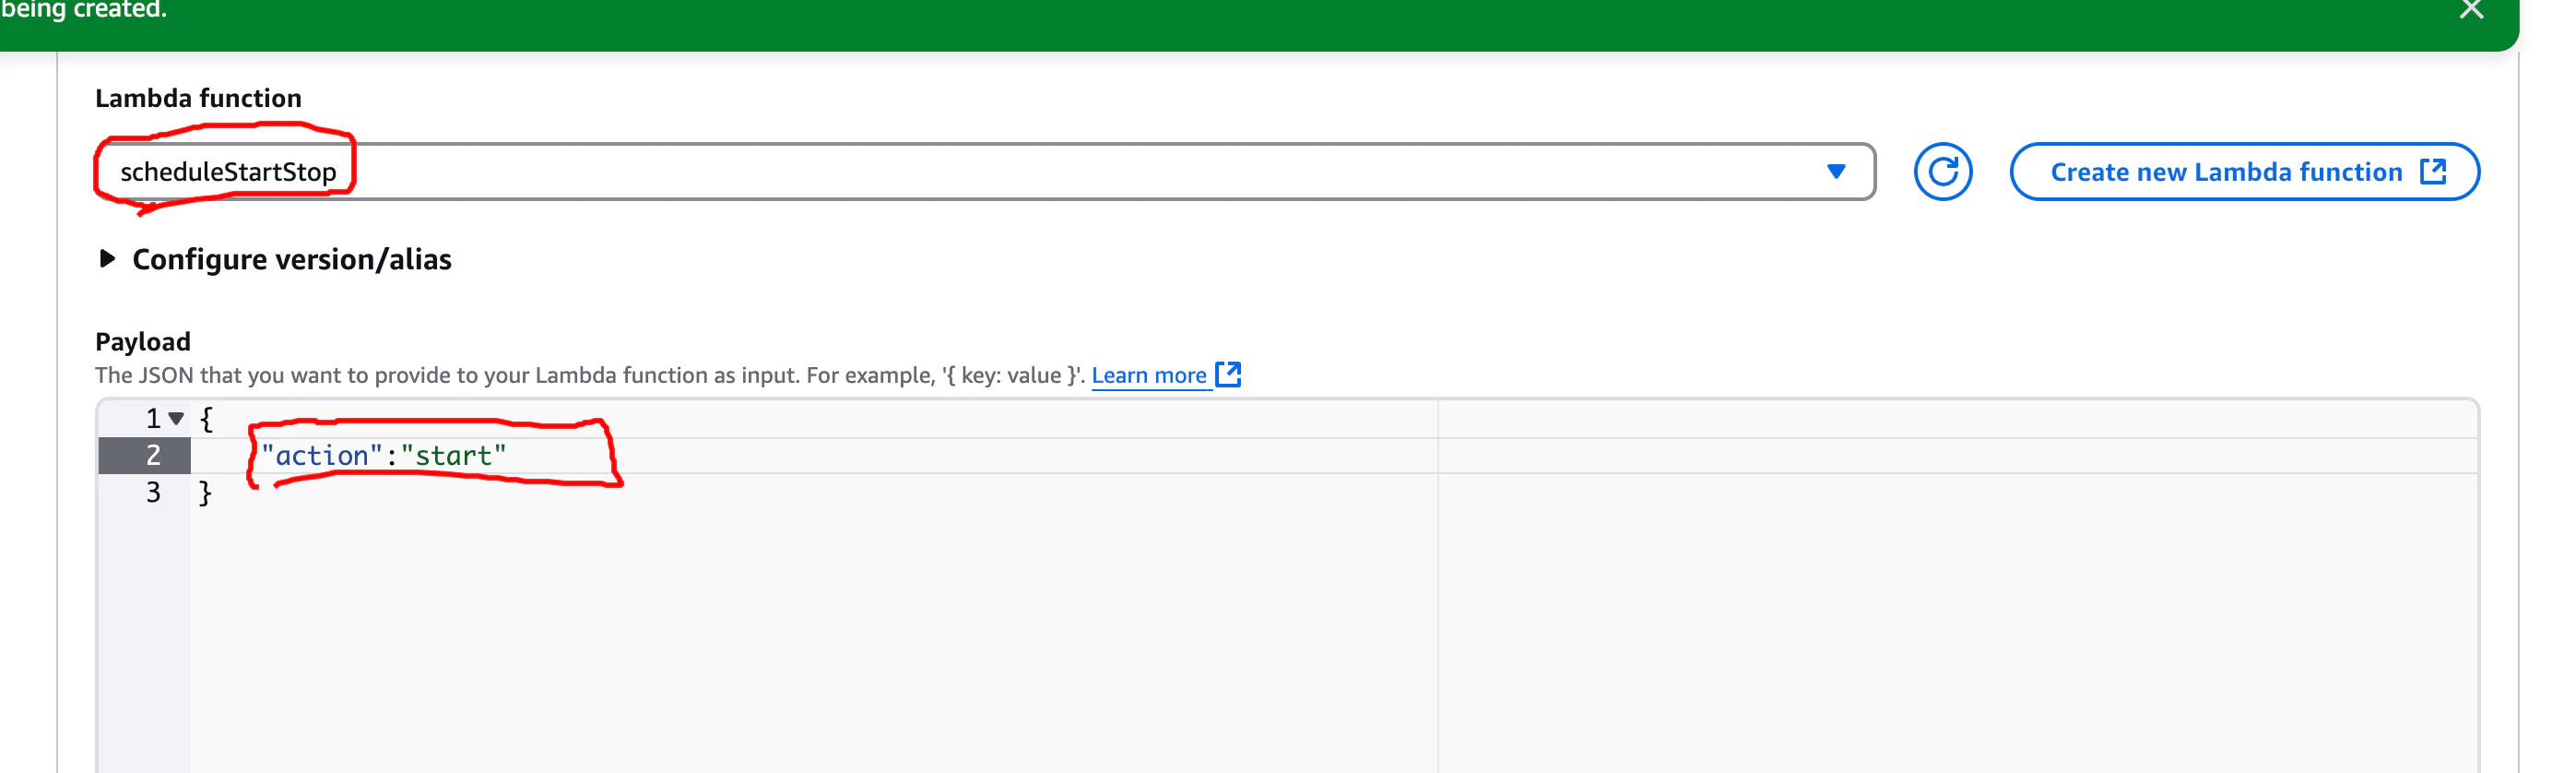Click line number 2 in the payload editor gutter
Screen dimensions: 2576x773
click(153, 456)
